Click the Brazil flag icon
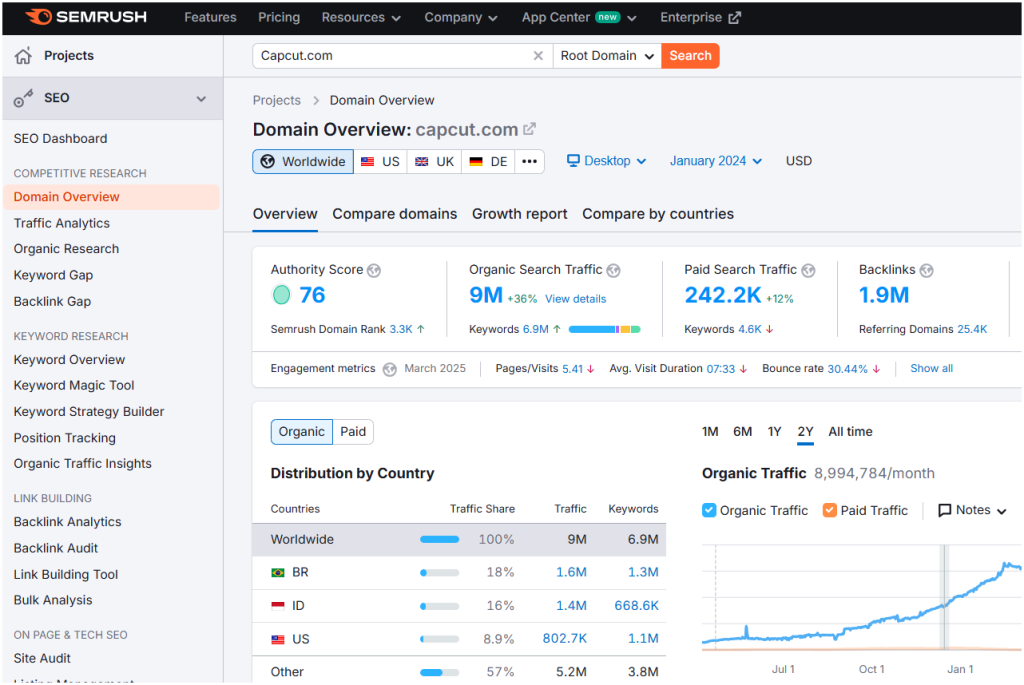The width and height of the screenshot is (1024, 685). pos(278,573)
